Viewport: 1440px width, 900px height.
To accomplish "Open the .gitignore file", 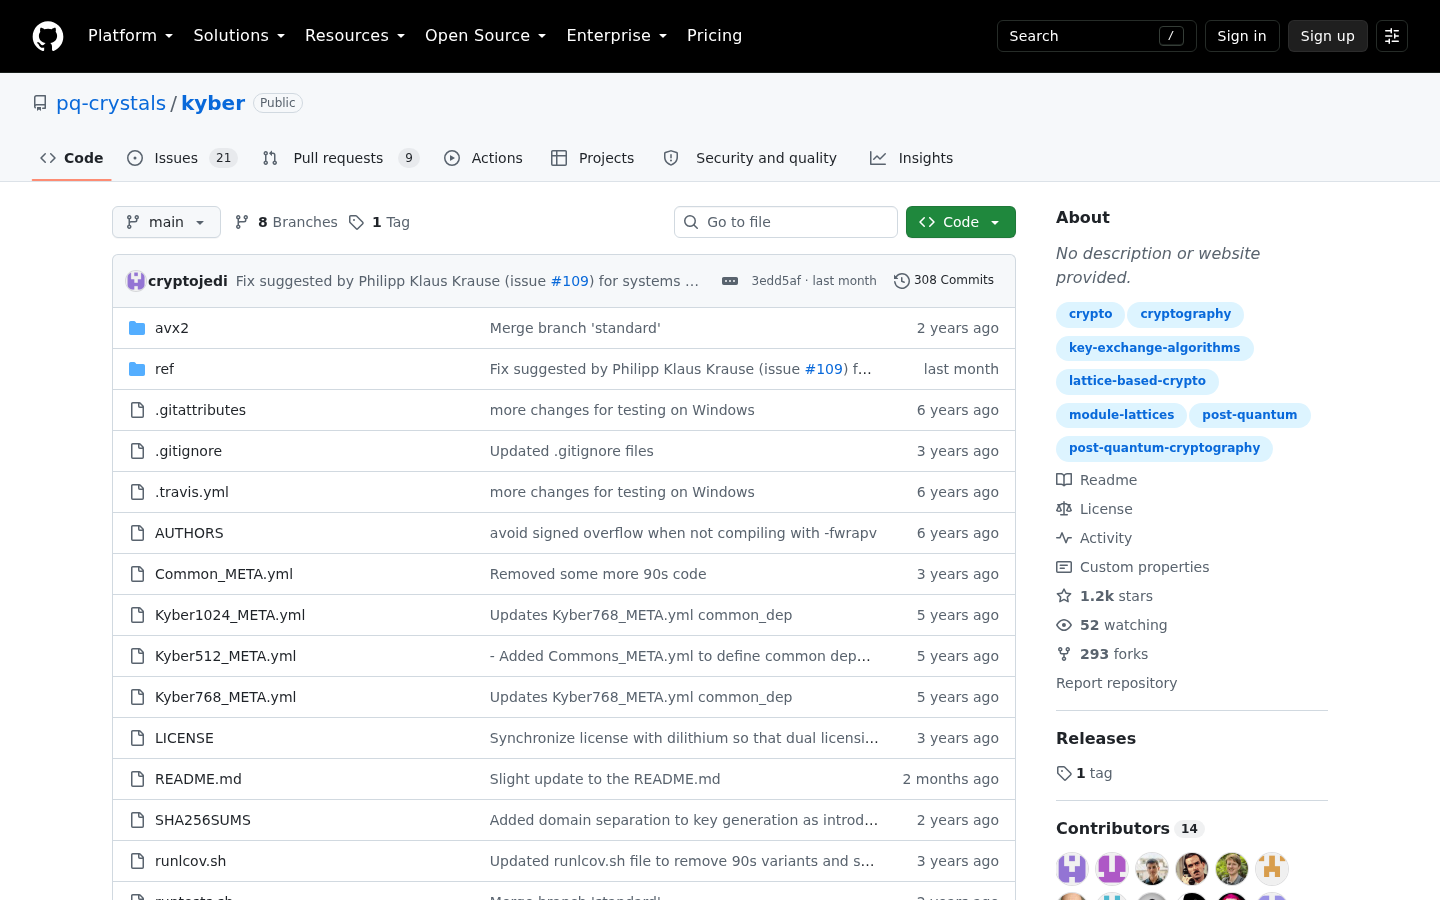I will tap(188, 451).
